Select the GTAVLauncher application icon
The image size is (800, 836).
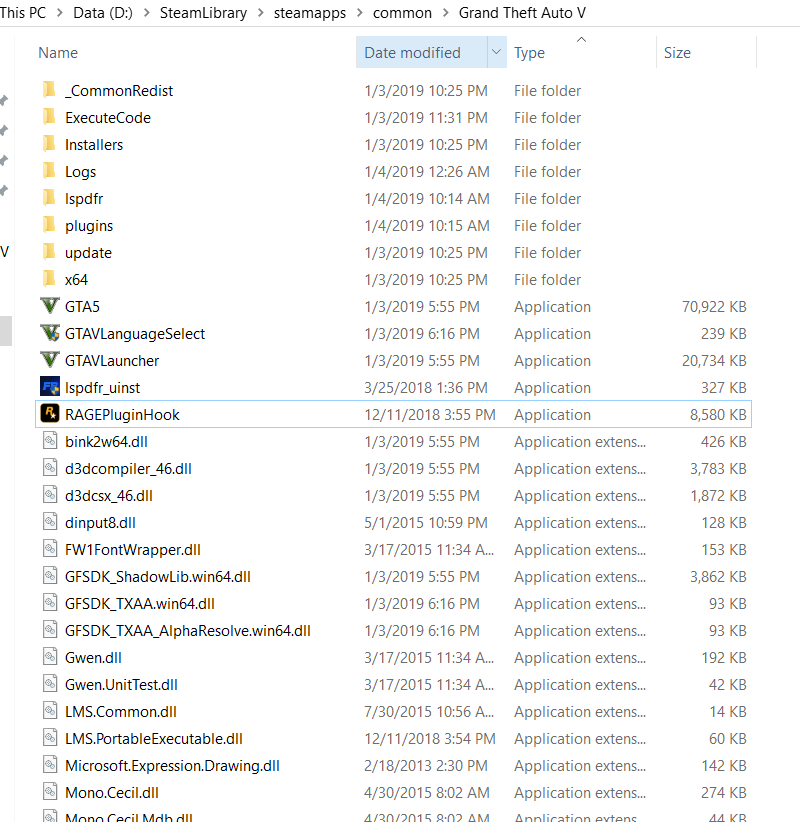pos(50,360)
